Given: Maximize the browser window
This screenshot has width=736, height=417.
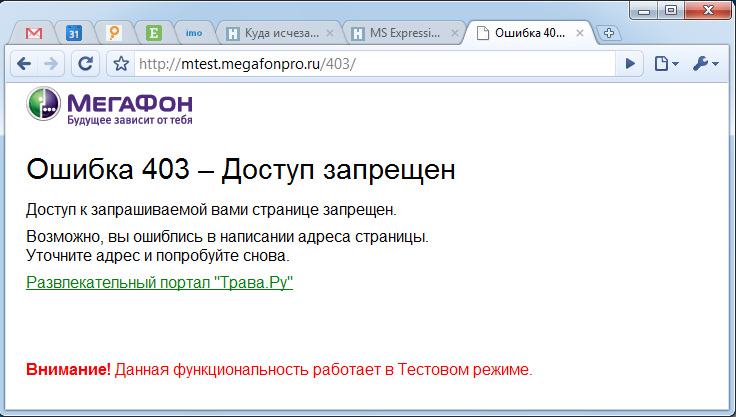Looking at the screenshot, I should pos(671,10).
